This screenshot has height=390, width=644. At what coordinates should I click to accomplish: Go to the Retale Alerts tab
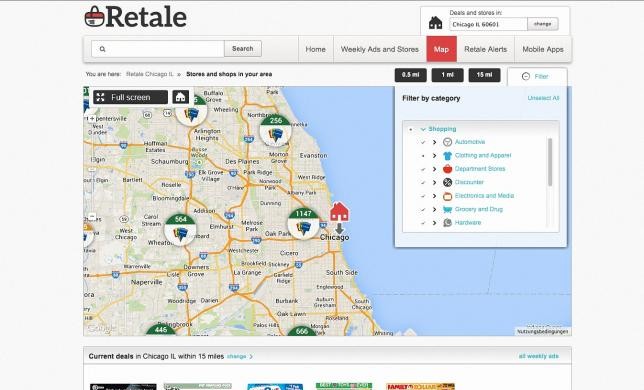(485, 49)
